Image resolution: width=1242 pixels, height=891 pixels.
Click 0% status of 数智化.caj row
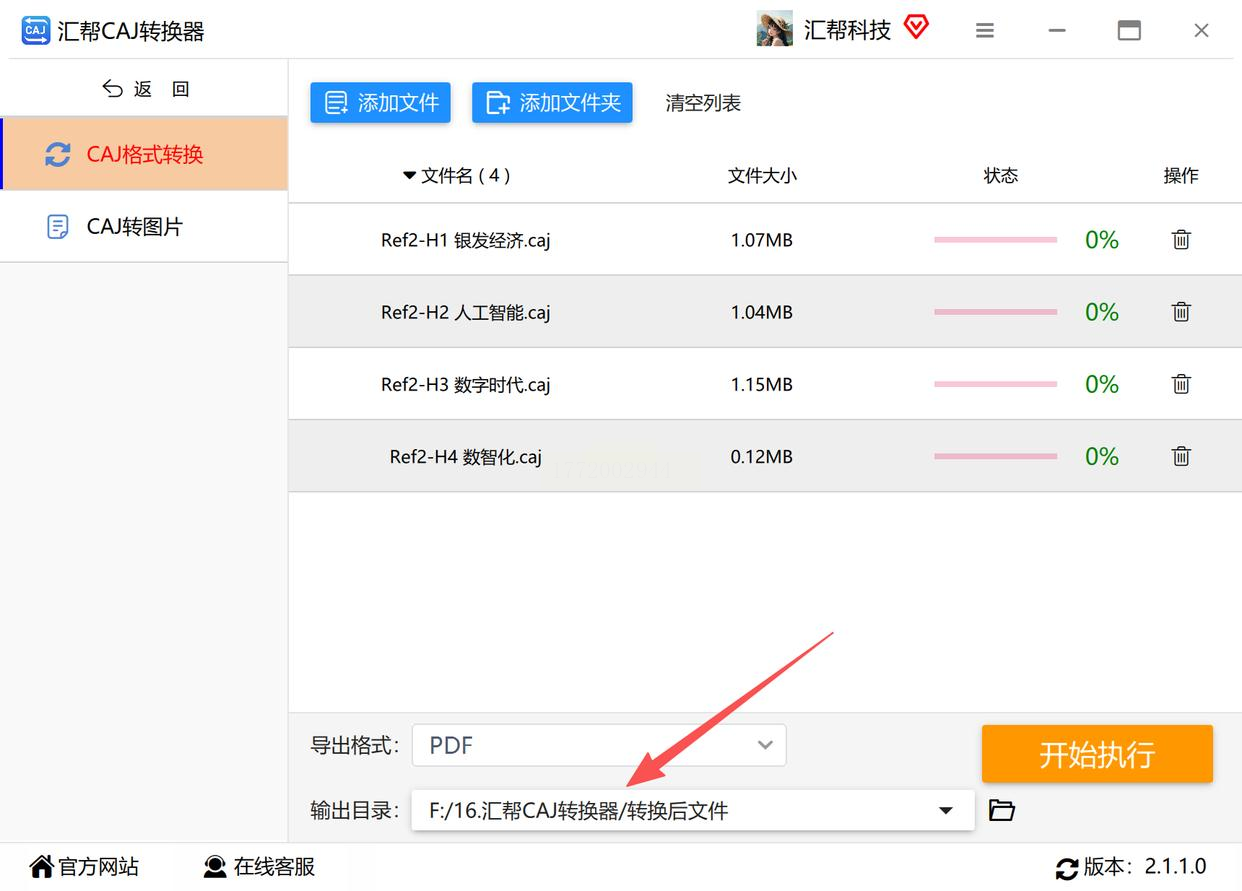point(1102,456)
